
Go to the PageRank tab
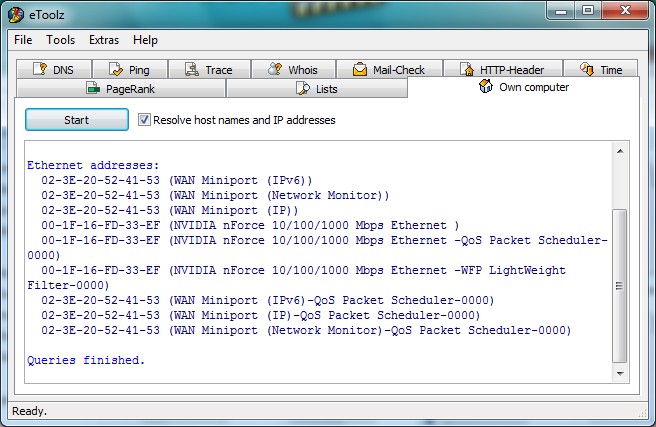pos(120,88)
